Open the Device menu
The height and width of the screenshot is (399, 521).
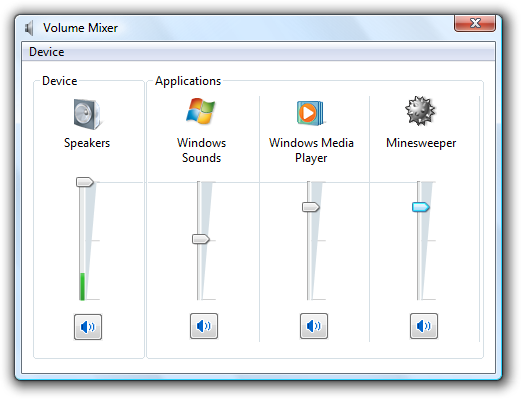[x=47, y=52]
